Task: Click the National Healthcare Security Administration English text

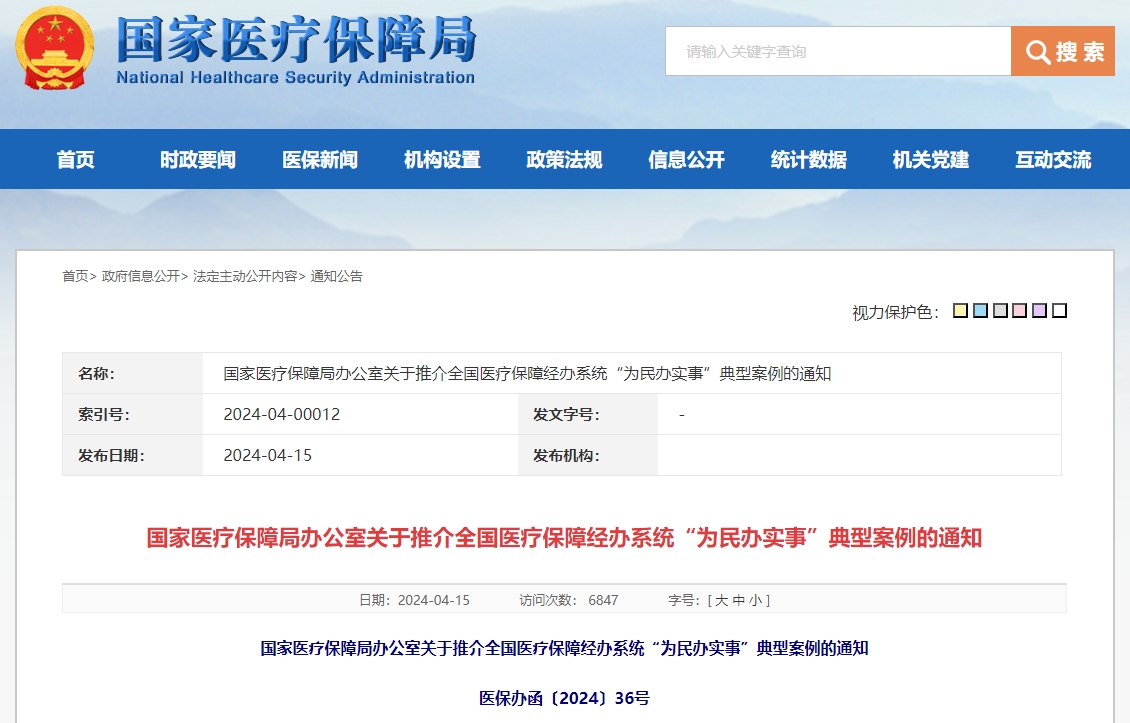Action: [x=295, y=77]
